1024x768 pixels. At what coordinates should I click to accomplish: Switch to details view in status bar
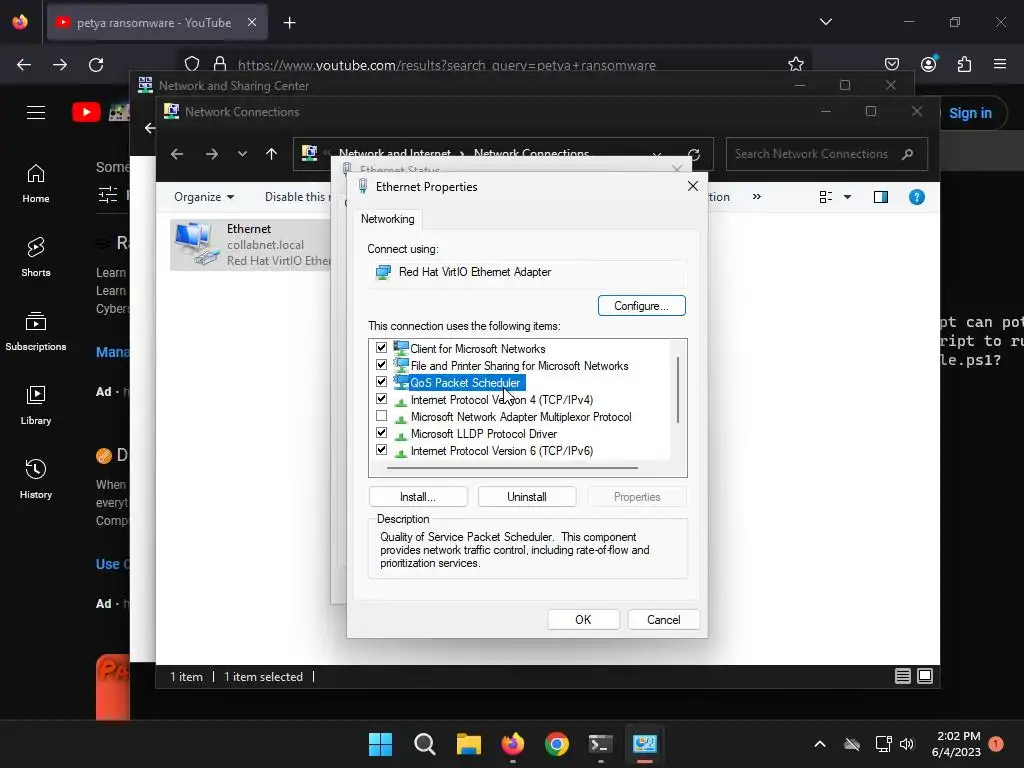pos(903,676)
